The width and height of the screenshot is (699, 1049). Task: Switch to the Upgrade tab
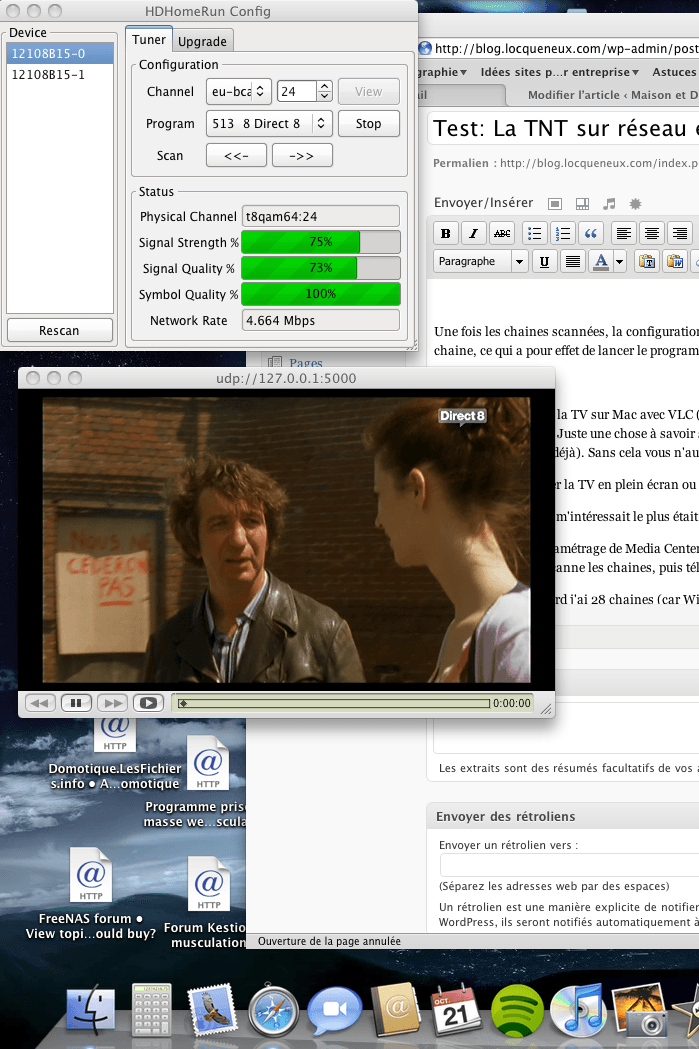[202, 41]
